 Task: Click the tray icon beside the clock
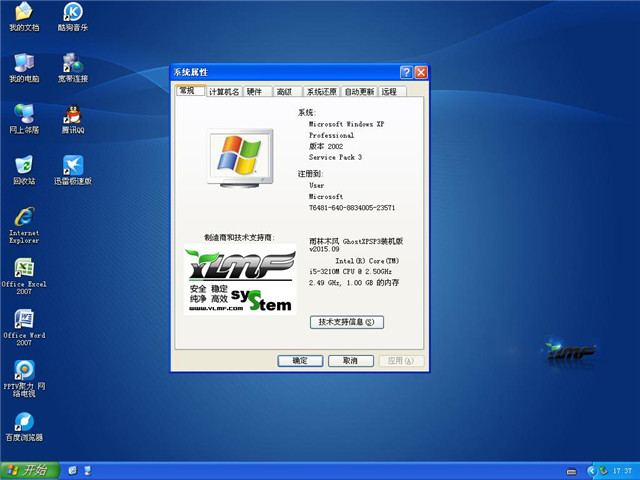[604, 471]
